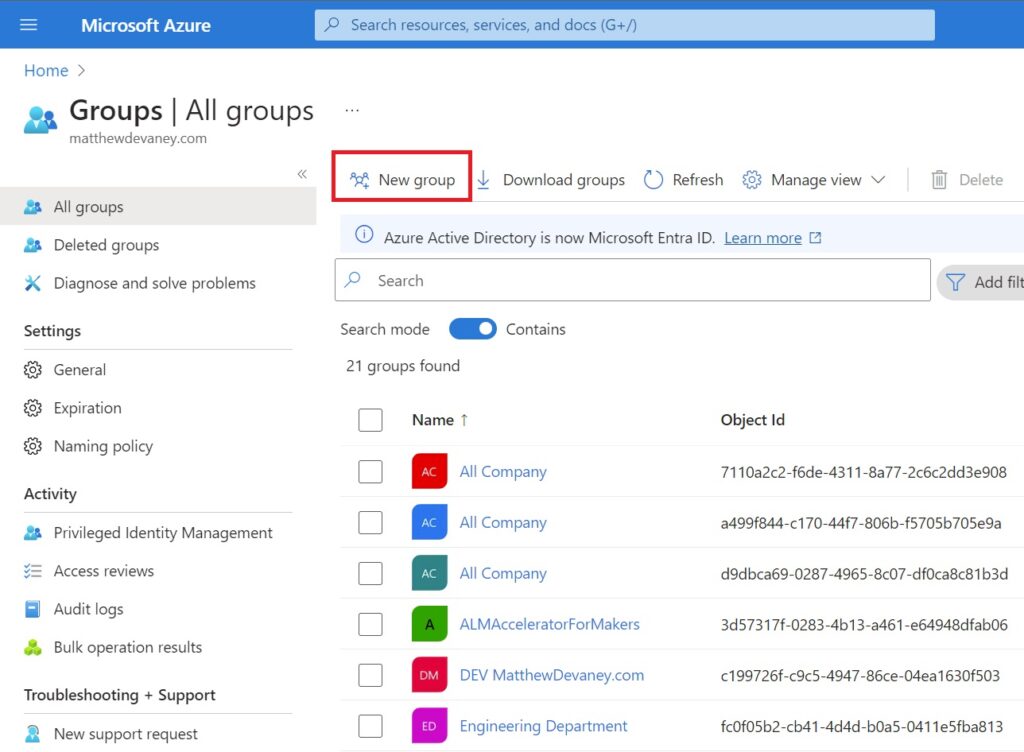The image size is (1024, 752).
Task: Click the DM avatar for DEV MatthewDevaney.com
Action: pos(429,675)
